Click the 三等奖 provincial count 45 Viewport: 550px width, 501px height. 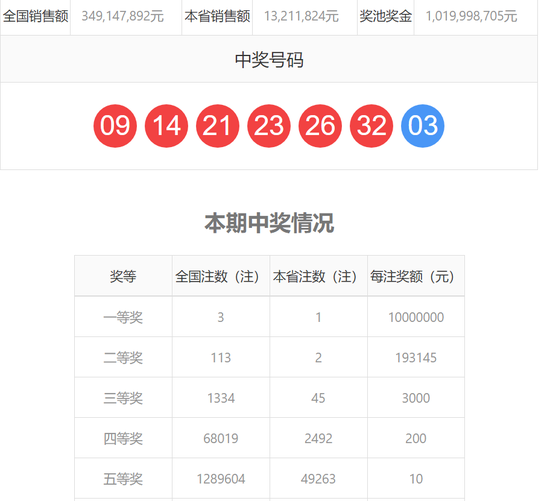click(318, 398)
